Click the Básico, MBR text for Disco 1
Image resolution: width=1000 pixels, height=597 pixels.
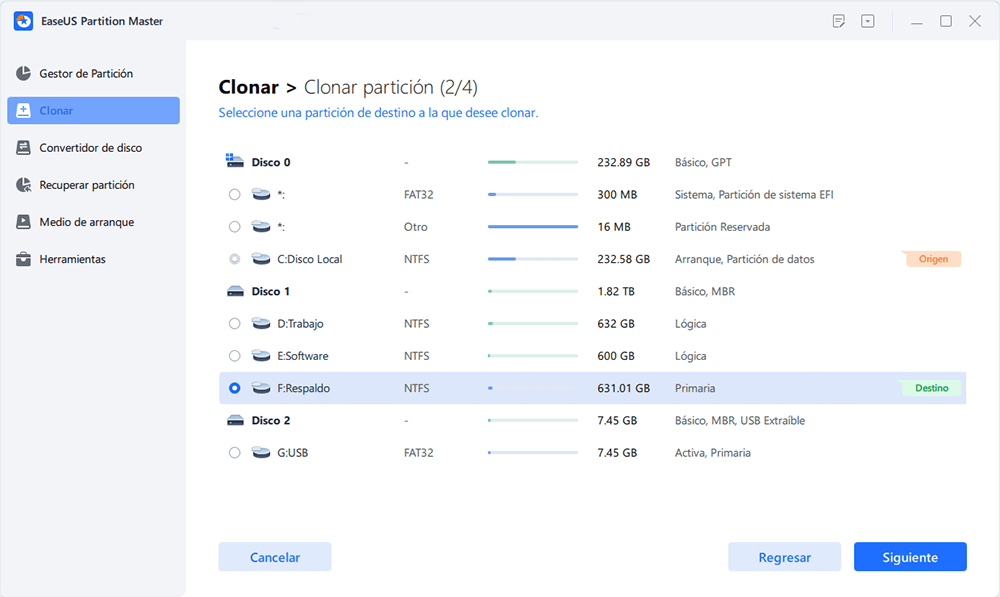[705, 291]
